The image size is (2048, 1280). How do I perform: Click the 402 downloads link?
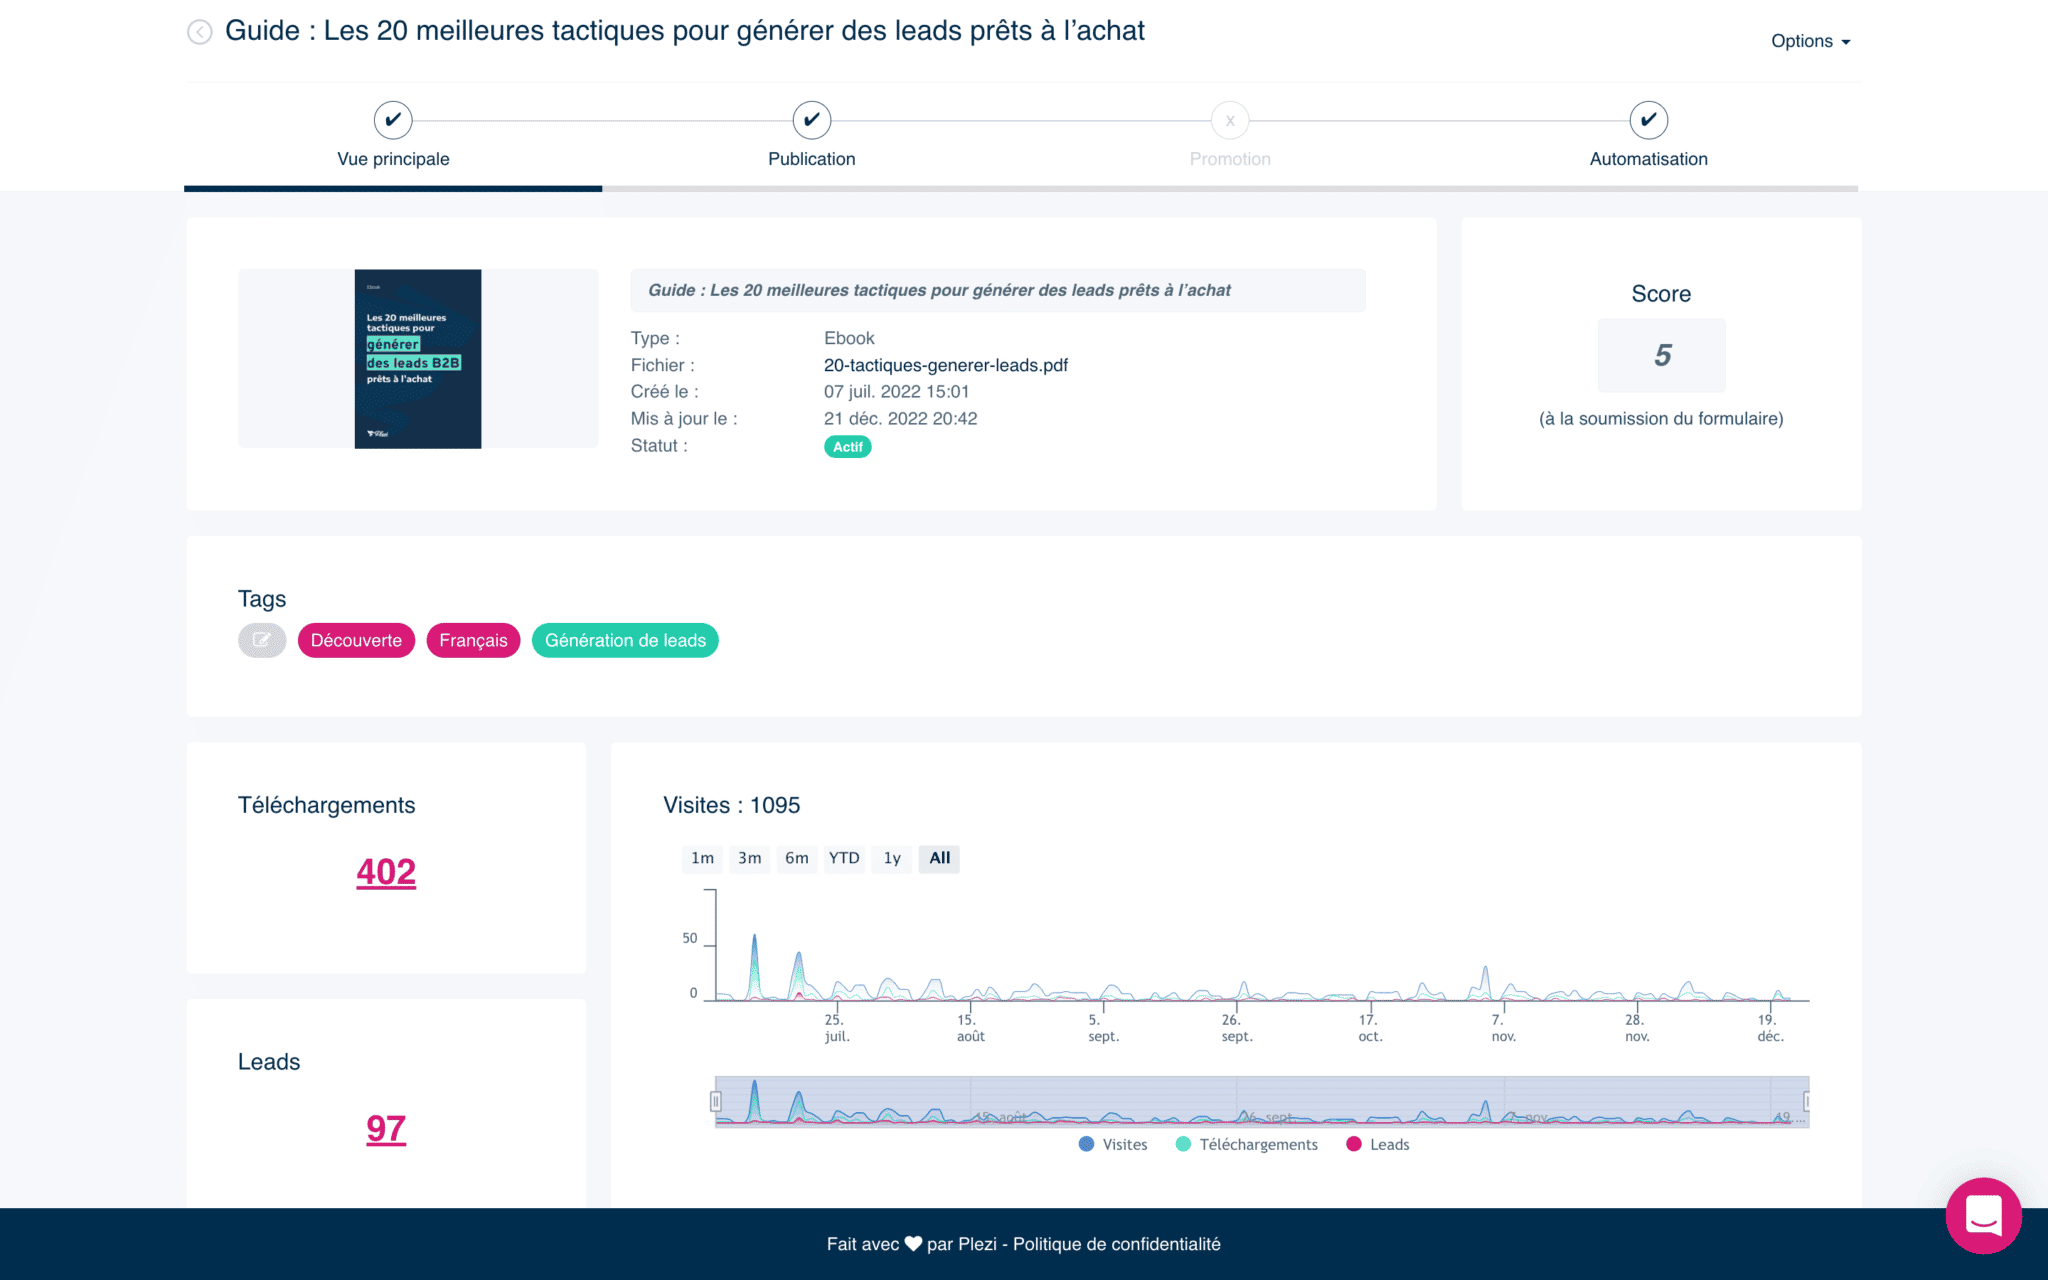point(386,872)
